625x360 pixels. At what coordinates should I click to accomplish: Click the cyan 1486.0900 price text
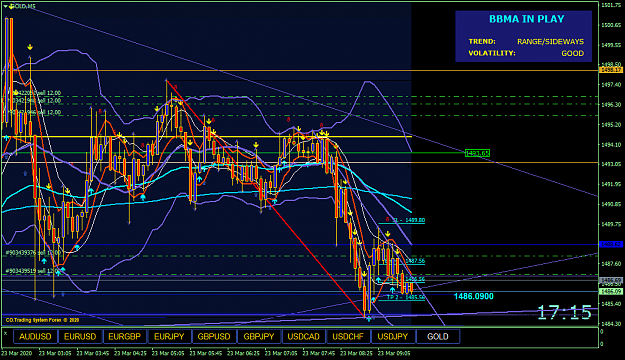[474, 296]
